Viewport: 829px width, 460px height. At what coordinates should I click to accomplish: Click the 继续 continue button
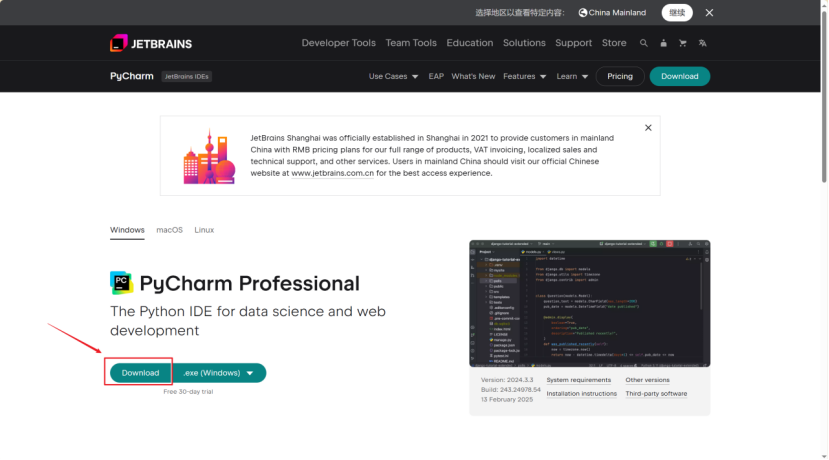coord(677,13)
